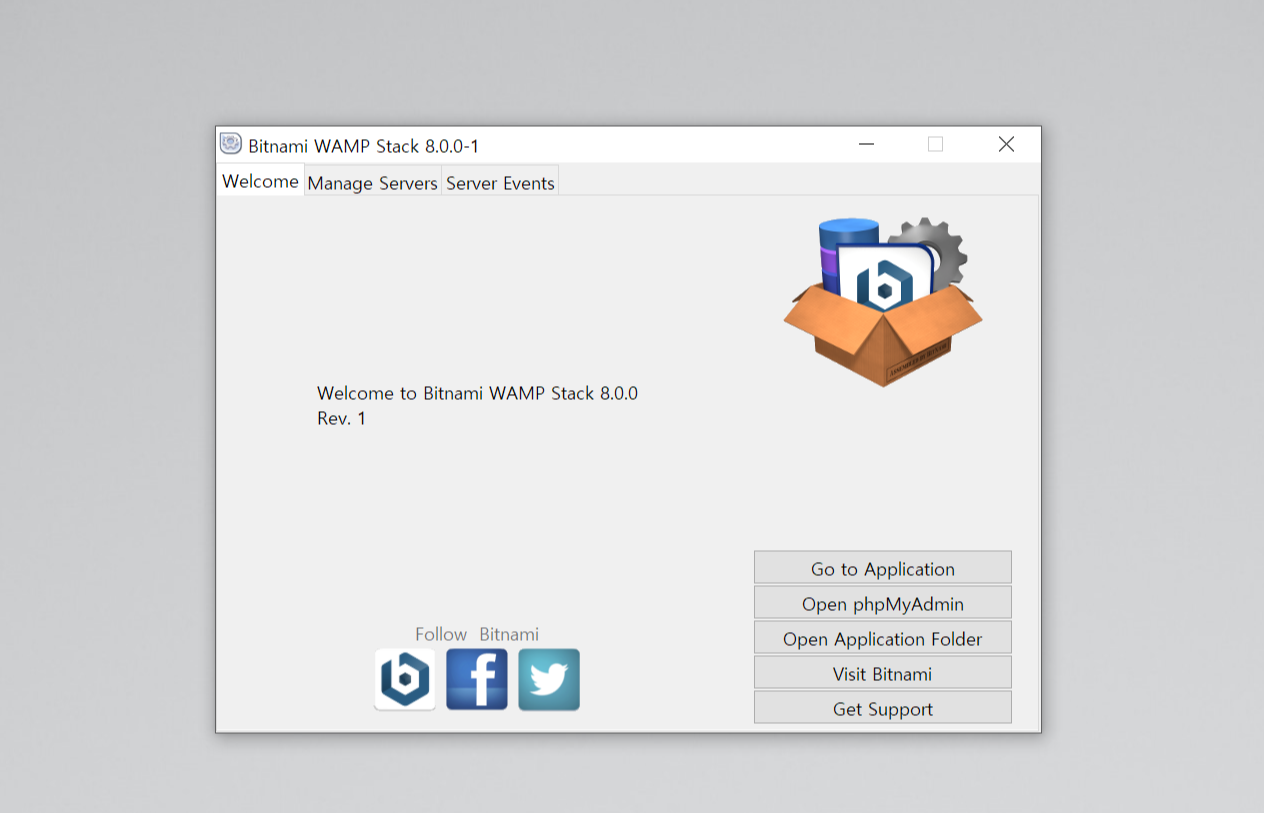Click the Go to Application button
Screen dimensions: 1264x813
coord(883,568)
